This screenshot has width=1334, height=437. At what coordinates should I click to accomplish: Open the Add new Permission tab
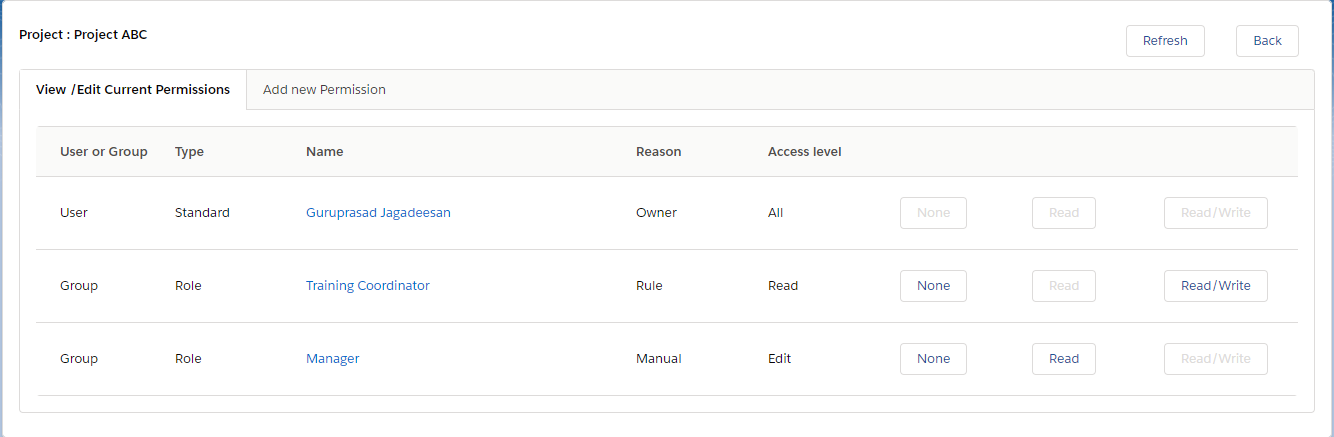(324, 89)
